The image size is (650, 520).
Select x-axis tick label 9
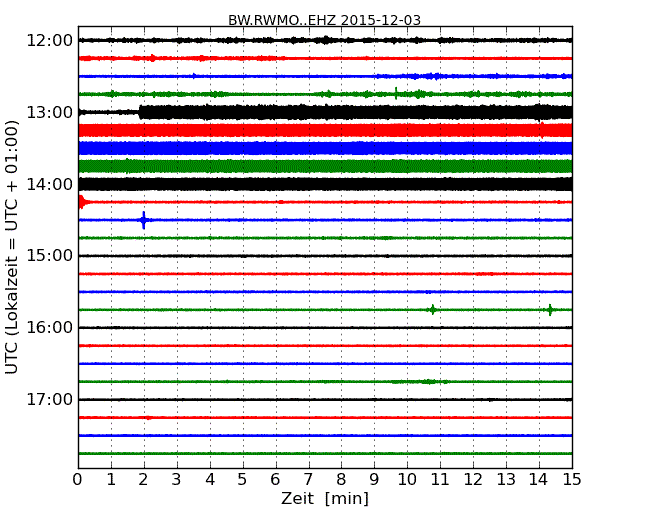click(x=374, y=480)
